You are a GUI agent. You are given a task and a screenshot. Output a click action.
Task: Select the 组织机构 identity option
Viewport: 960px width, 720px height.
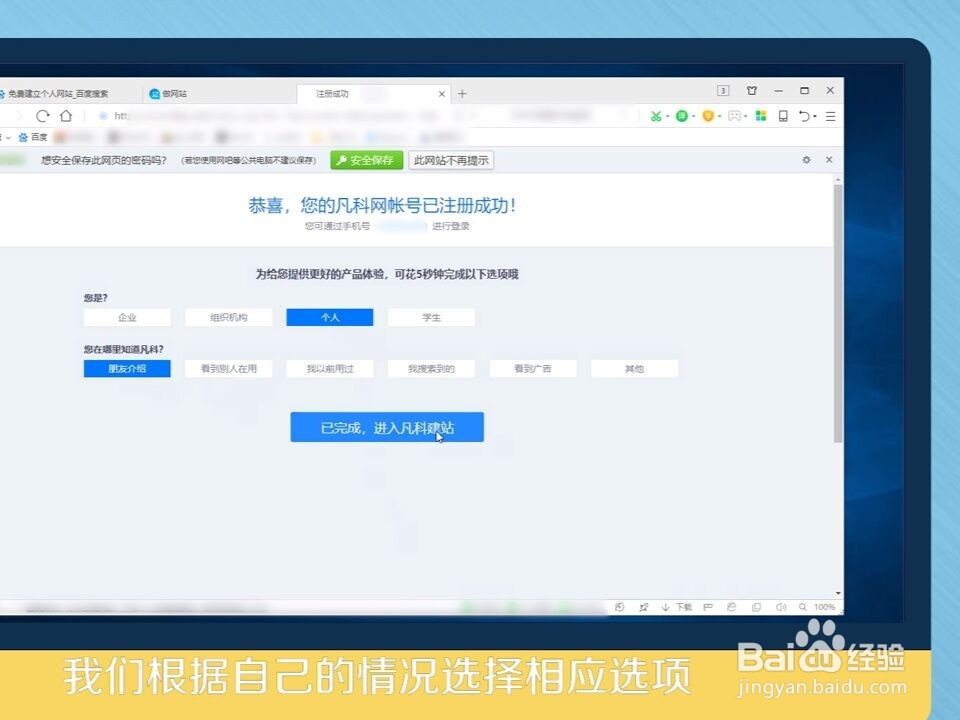click(x=228, y=317)
